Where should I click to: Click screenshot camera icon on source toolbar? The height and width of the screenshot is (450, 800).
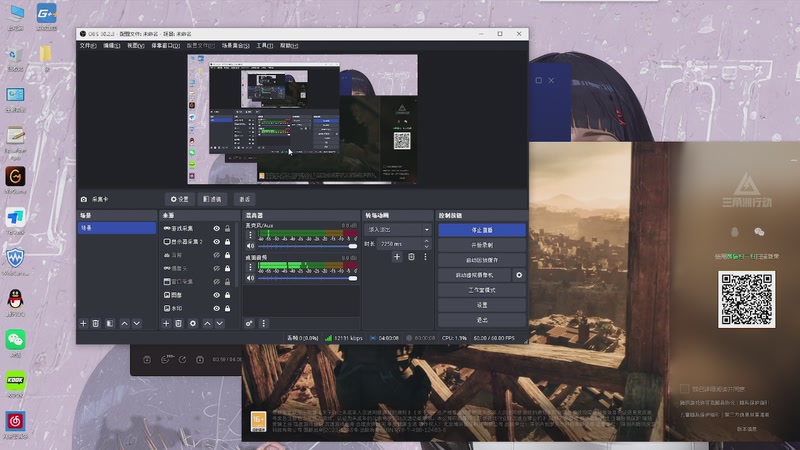(84, 199)
